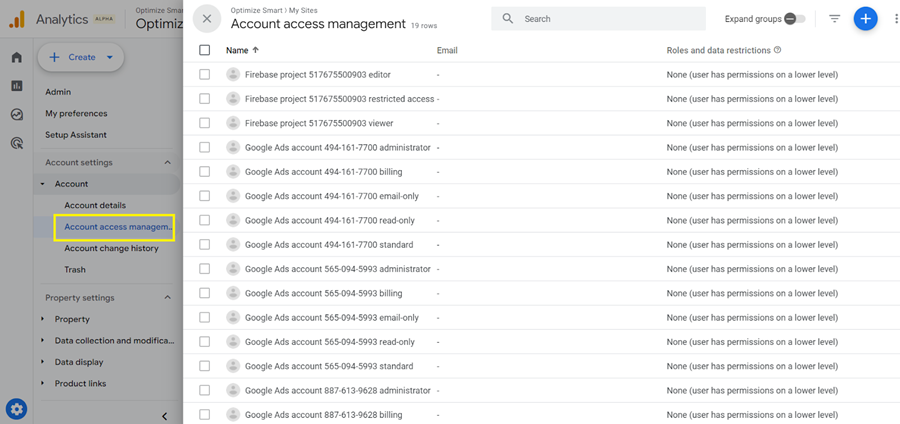This screenshot has width=900, height=424.
Task: Collapse the Property settings section
Action: (168, 297)
